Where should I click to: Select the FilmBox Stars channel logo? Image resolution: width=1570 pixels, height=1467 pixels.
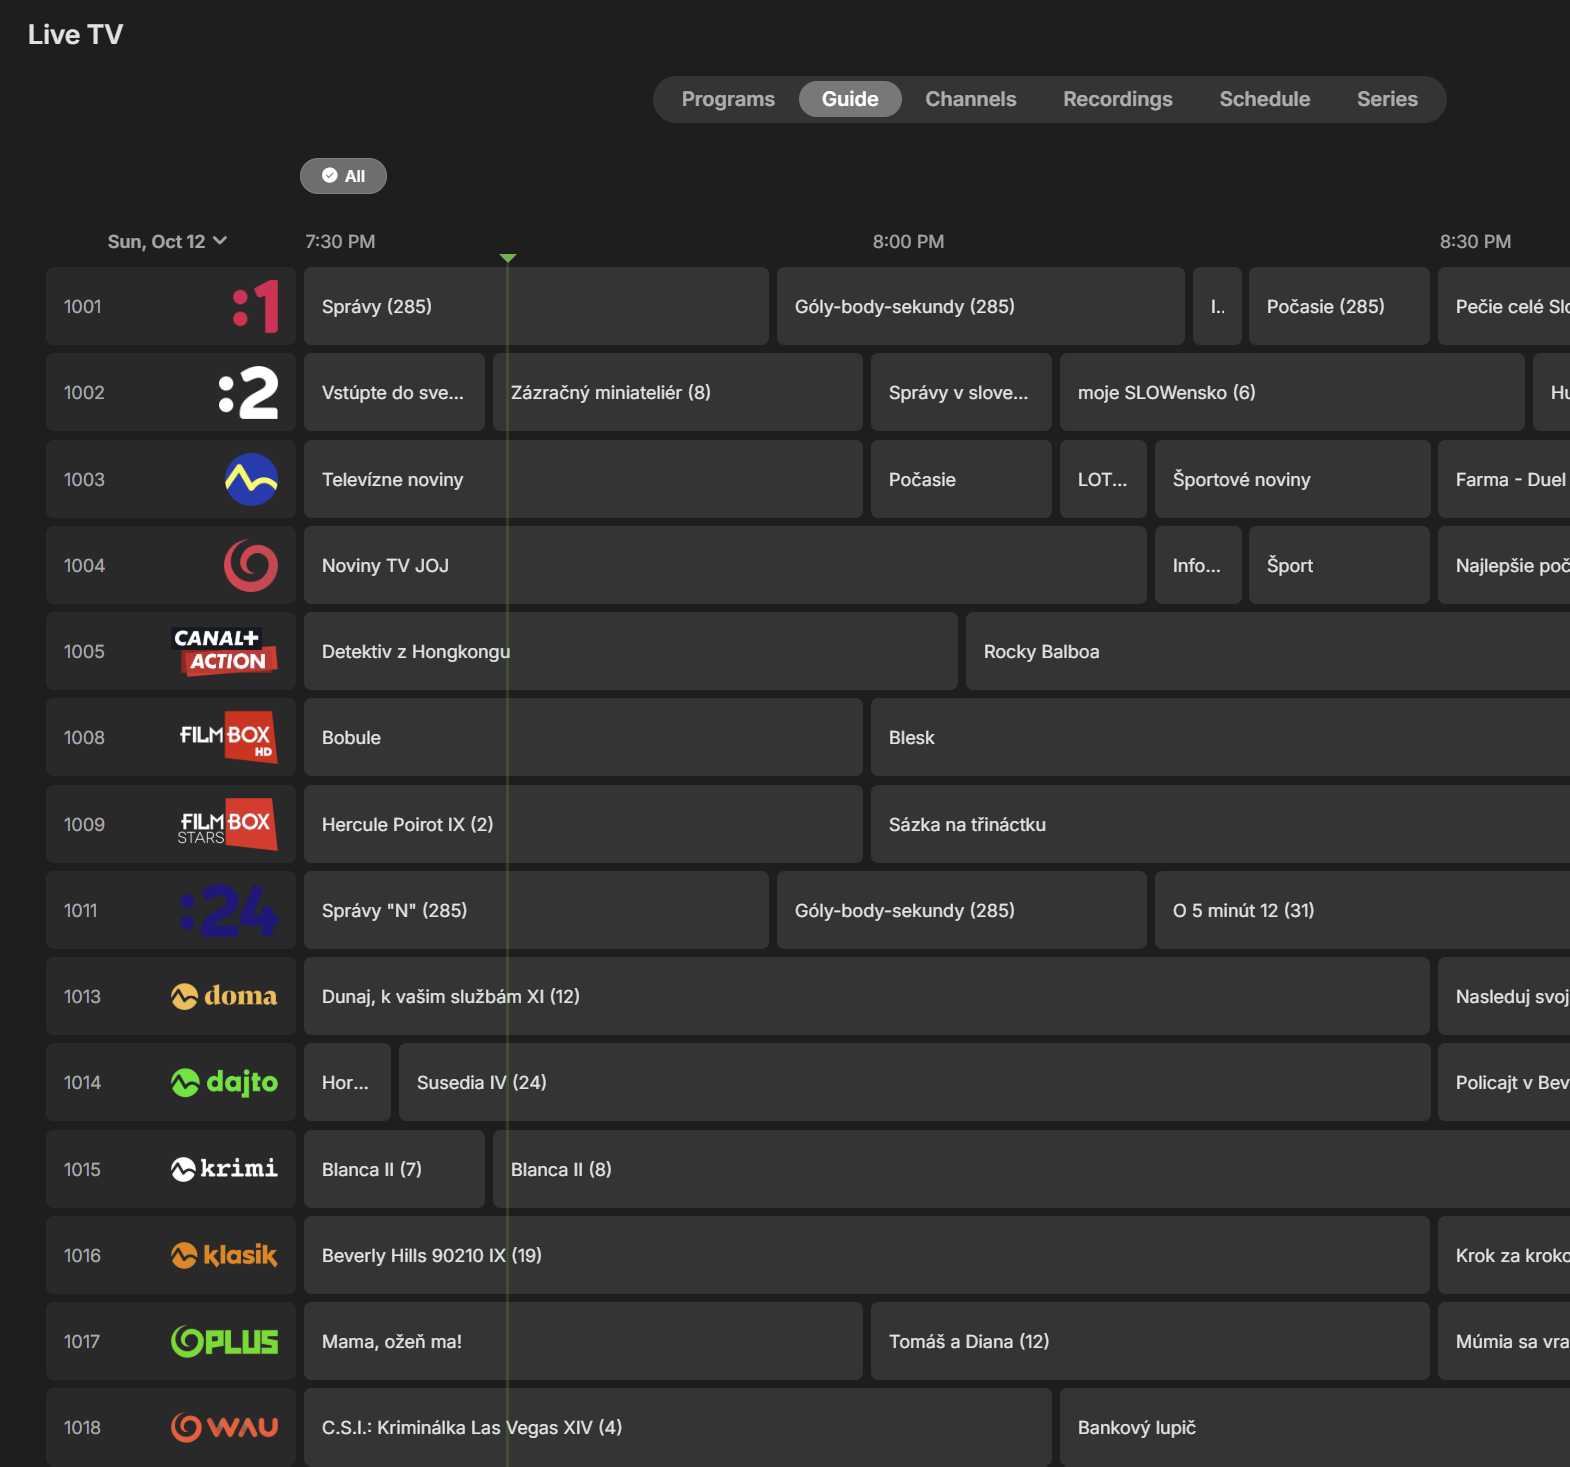click(227, 824)
